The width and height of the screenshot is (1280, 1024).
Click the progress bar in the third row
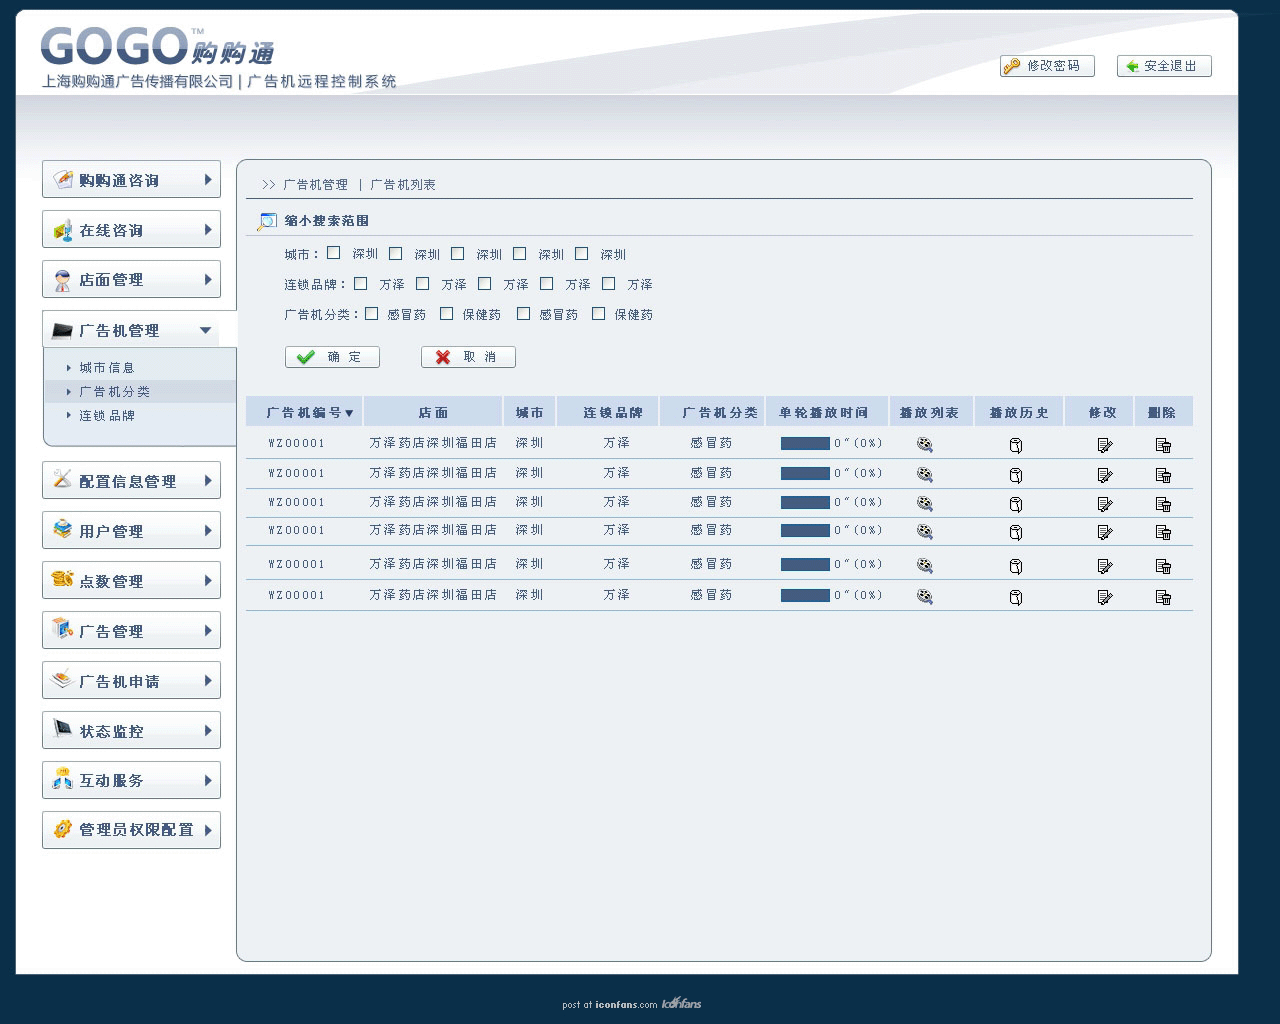click(805, 502)
